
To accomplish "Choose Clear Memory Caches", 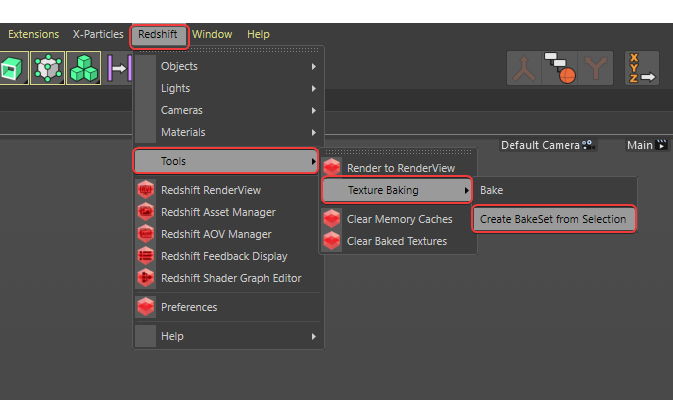I will point(398,219).
